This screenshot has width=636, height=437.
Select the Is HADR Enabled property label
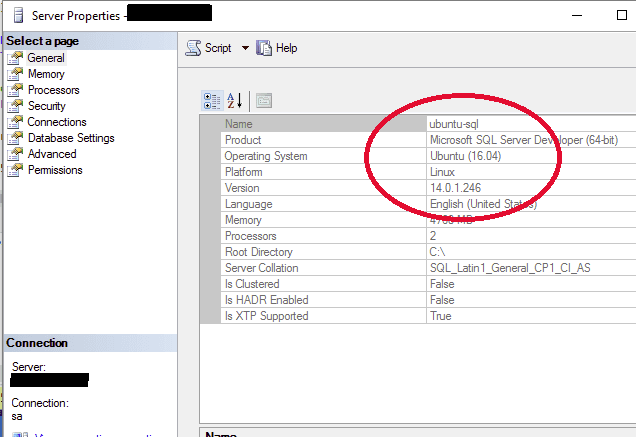[267, 300]
